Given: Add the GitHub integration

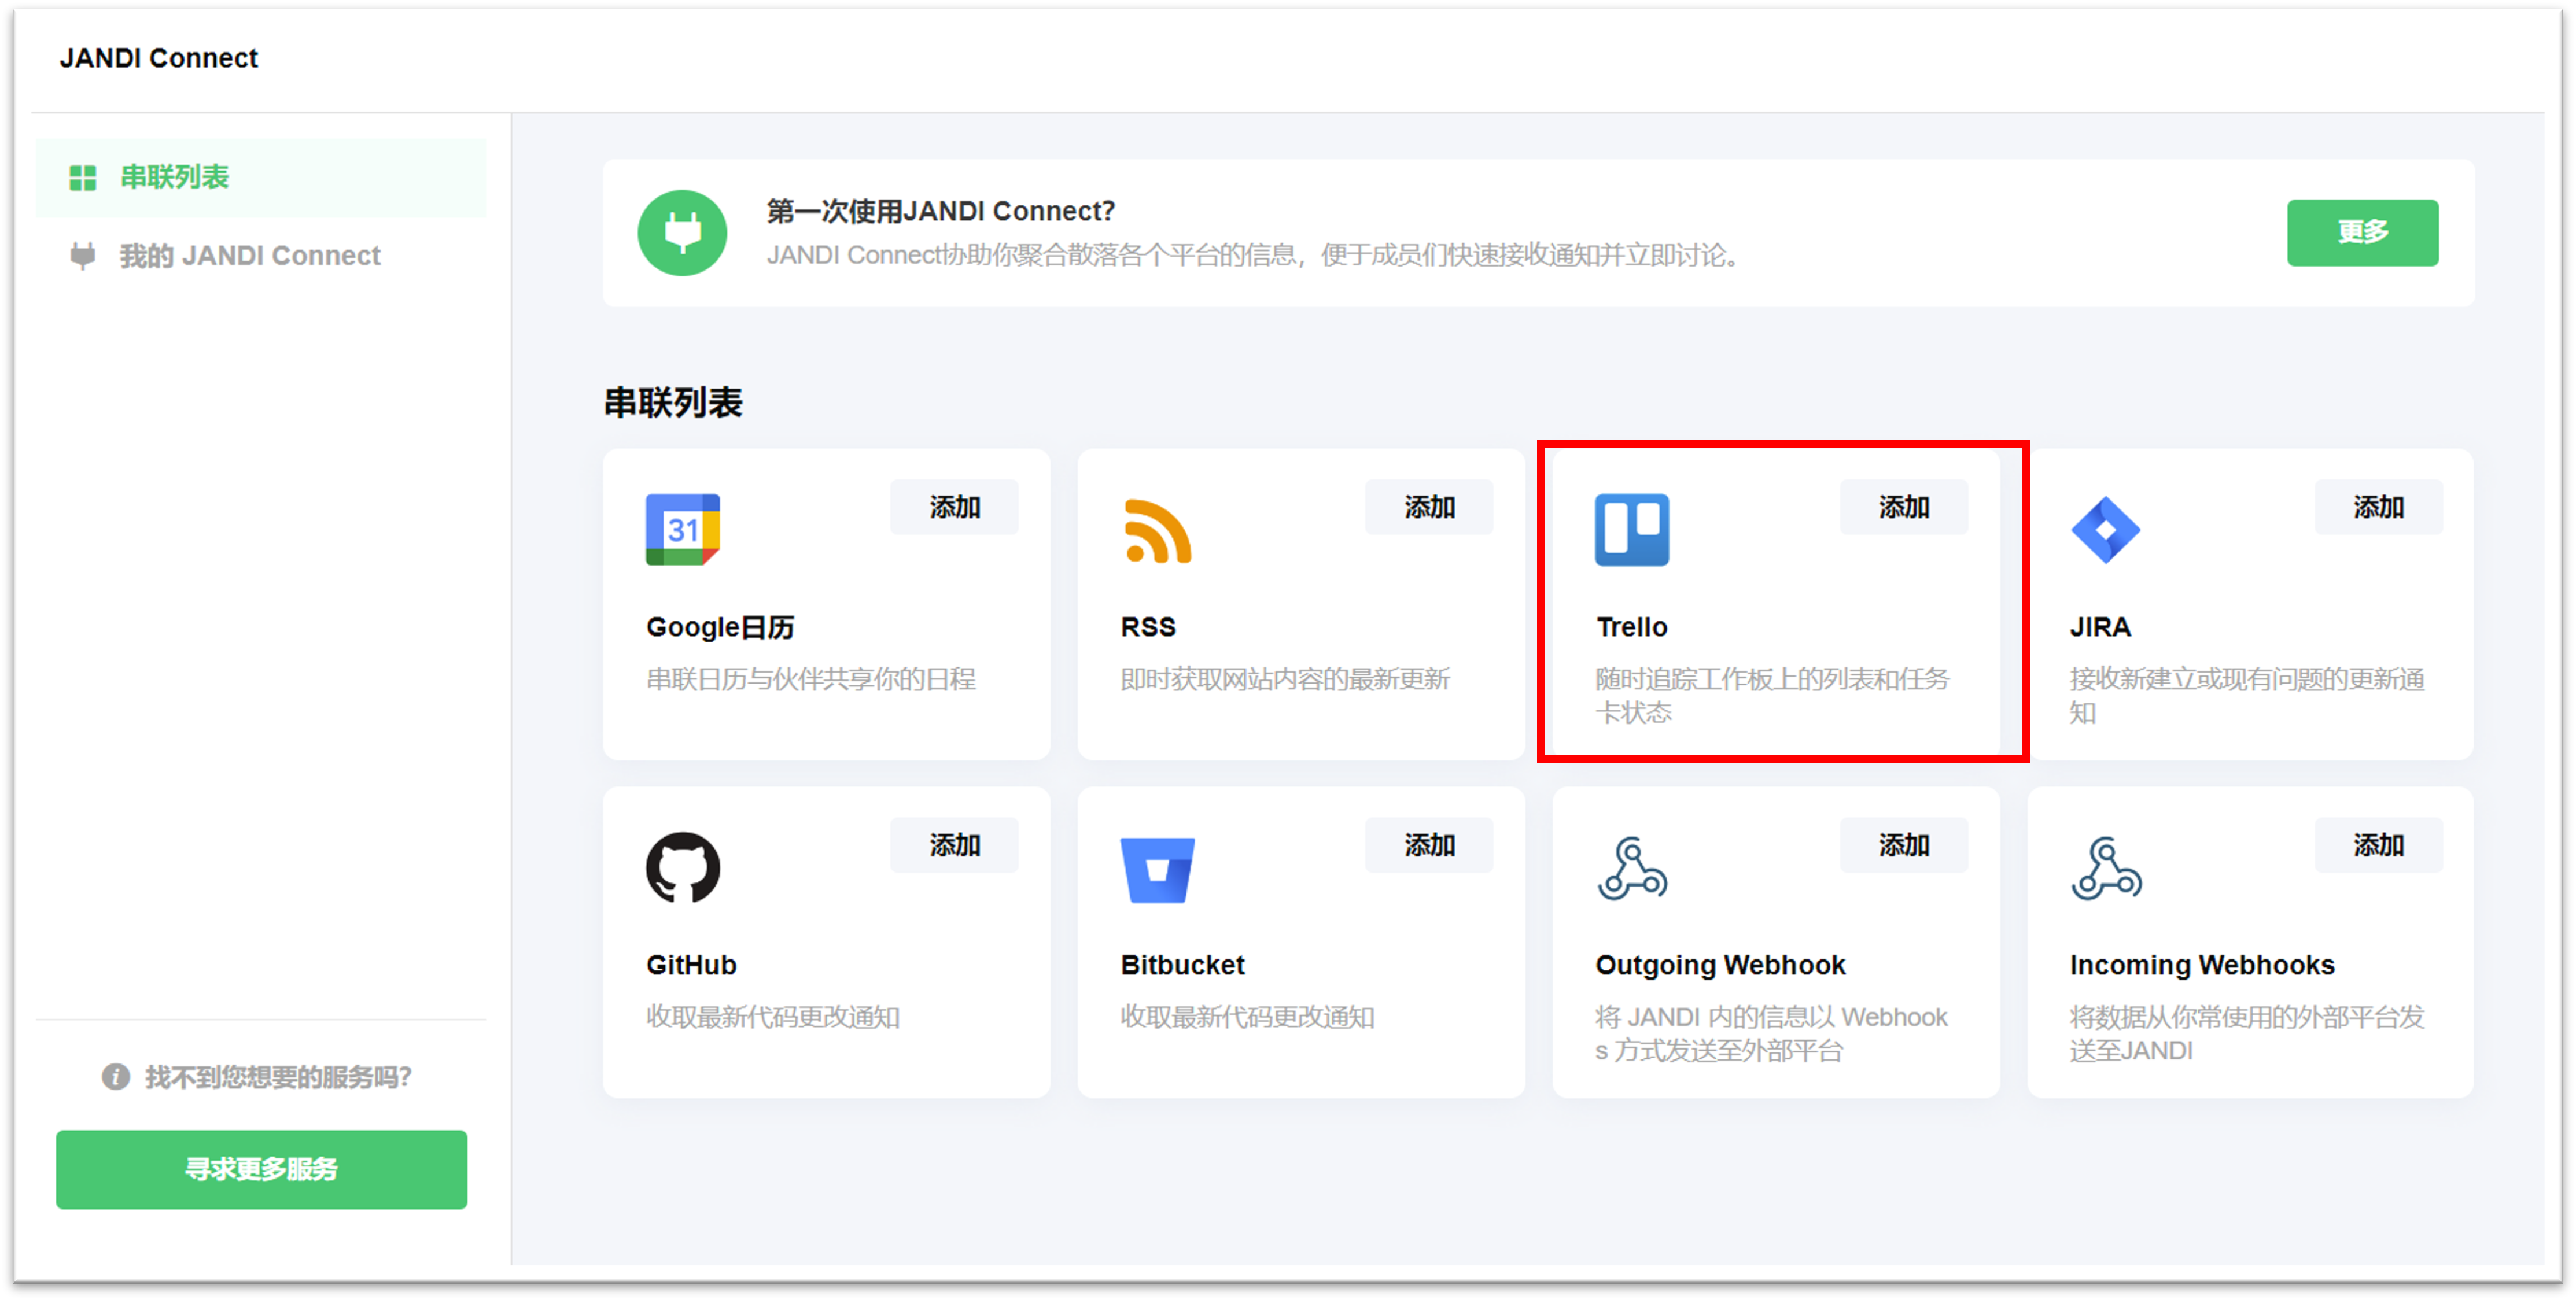Looking at the screenshot, I should point(954,845).
